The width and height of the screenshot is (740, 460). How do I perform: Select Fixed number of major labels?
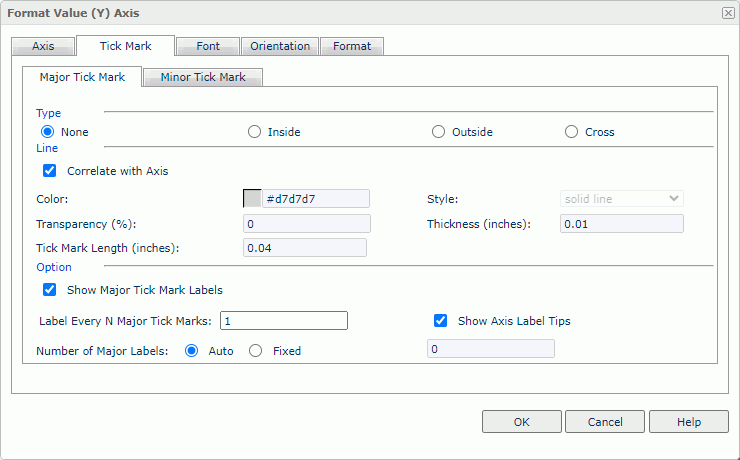pos(255,351)
